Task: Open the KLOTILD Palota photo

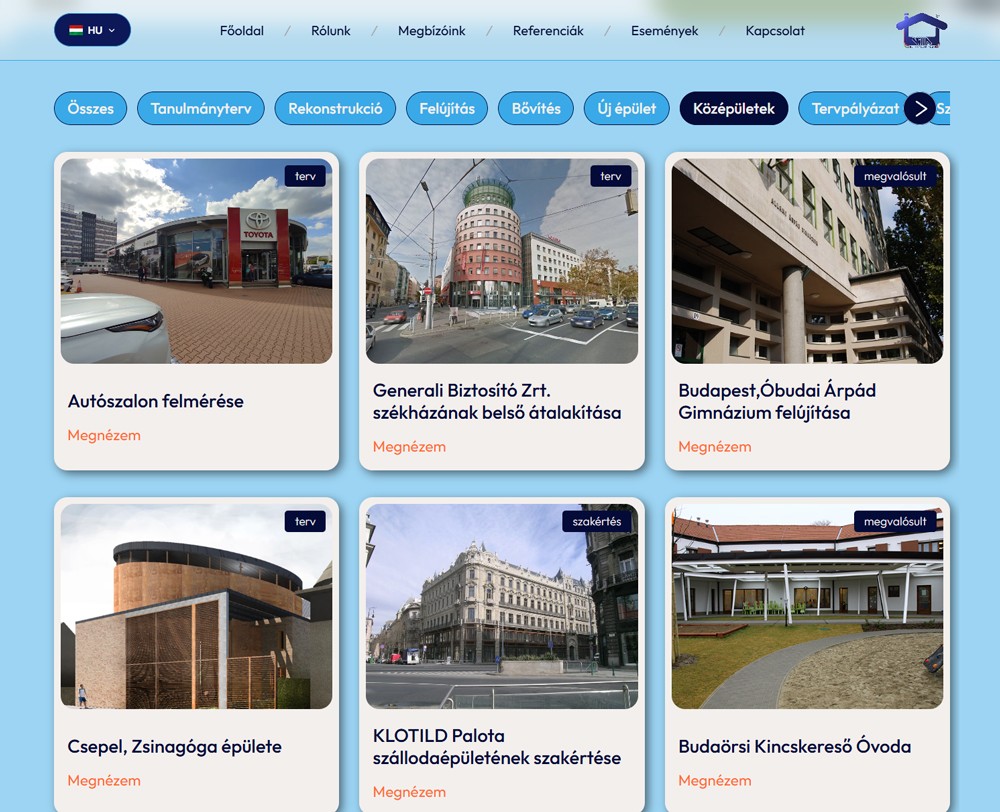Action: click(x=502, y=607)
